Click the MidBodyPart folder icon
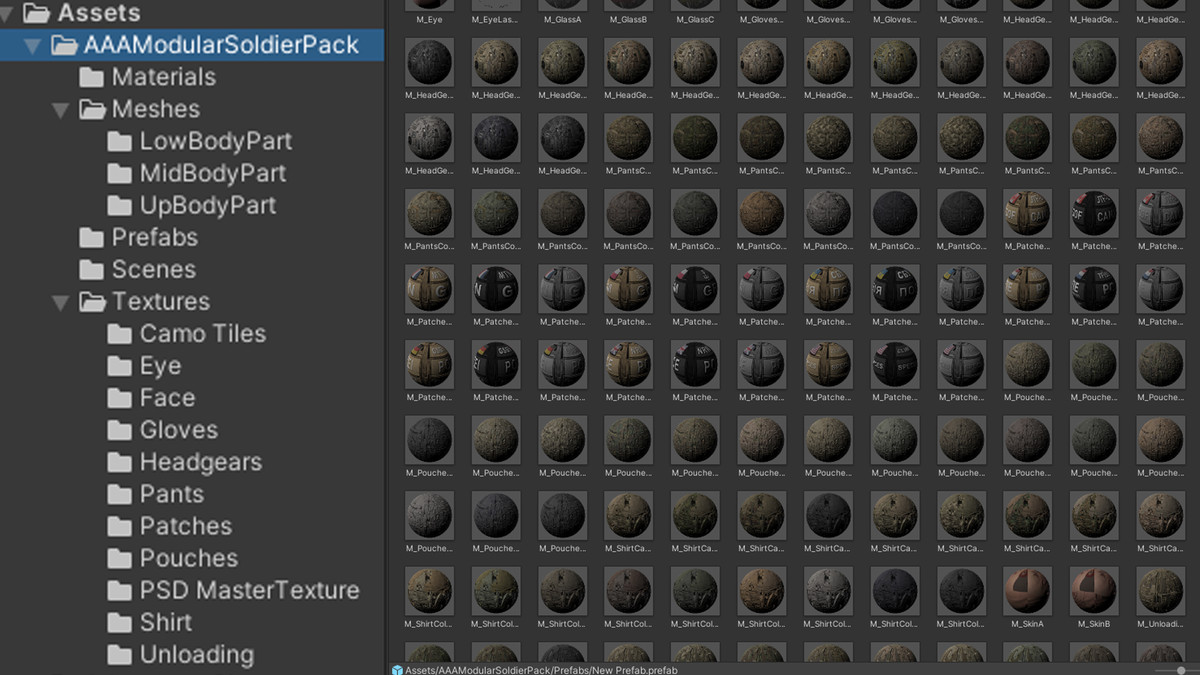 pyautogui.click(x=120, y=173)
